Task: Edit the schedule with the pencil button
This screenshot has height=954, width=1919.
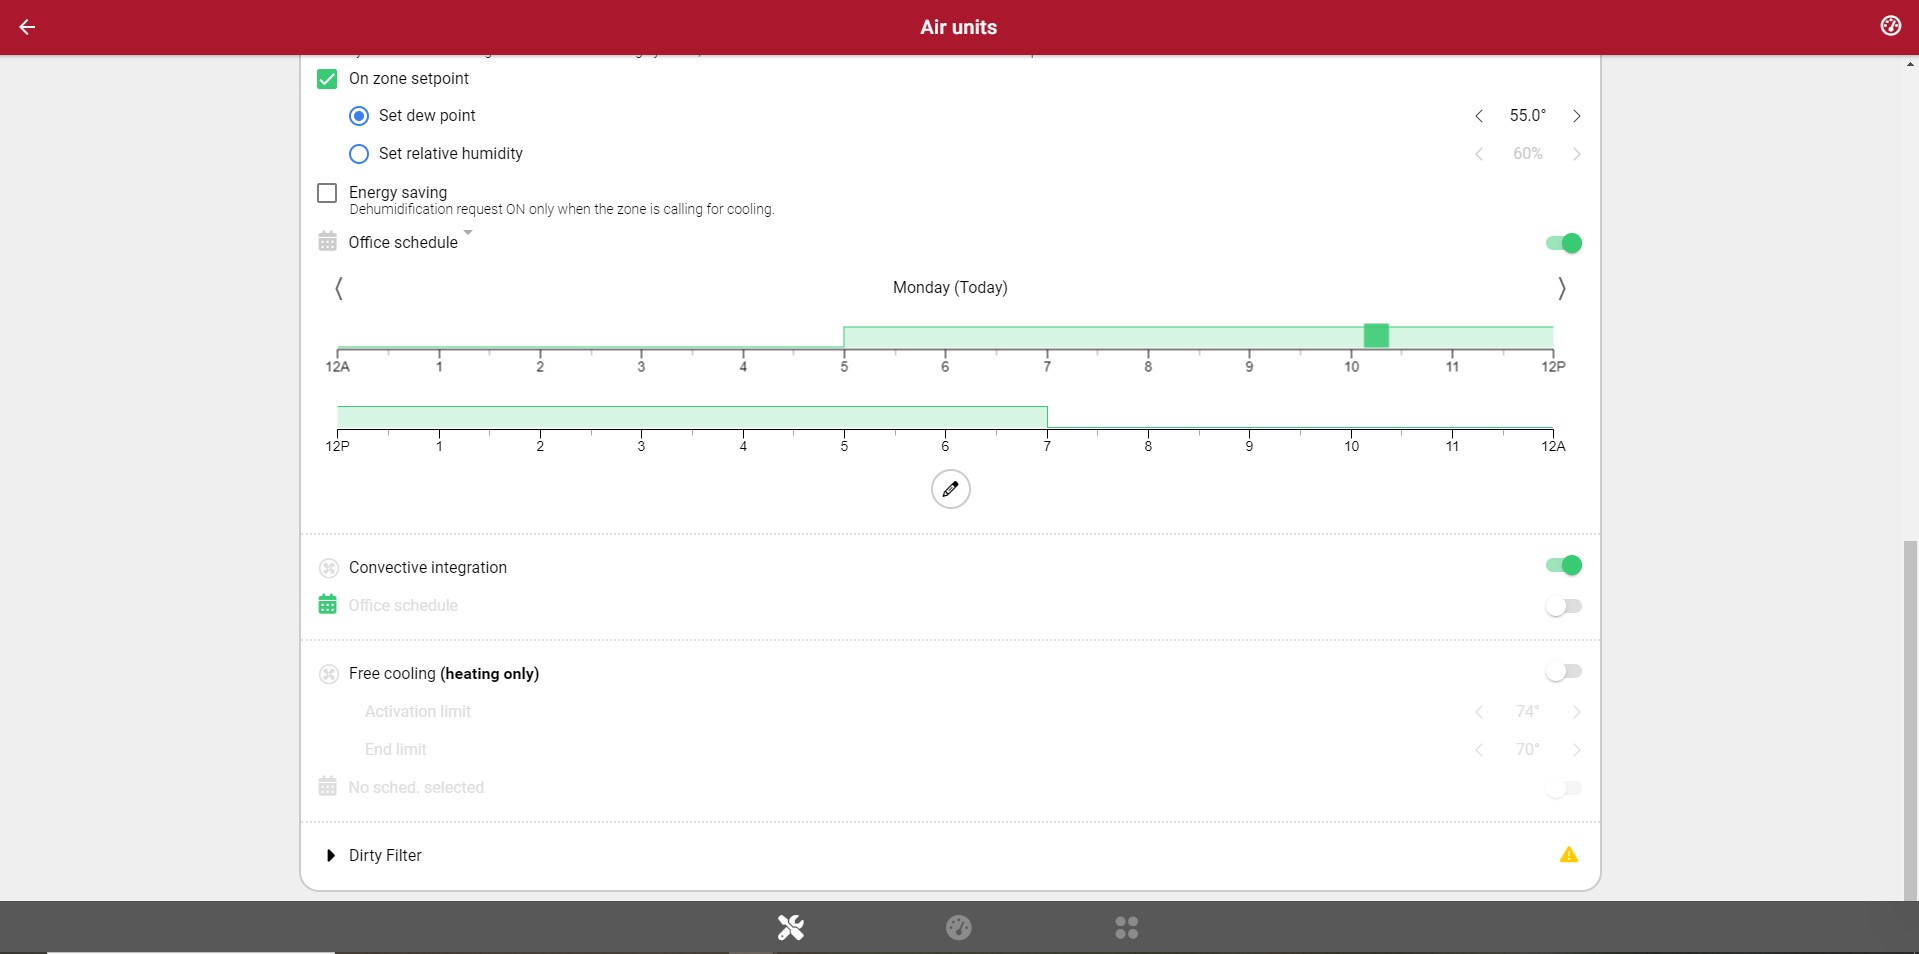Action: tap(950, 489)
